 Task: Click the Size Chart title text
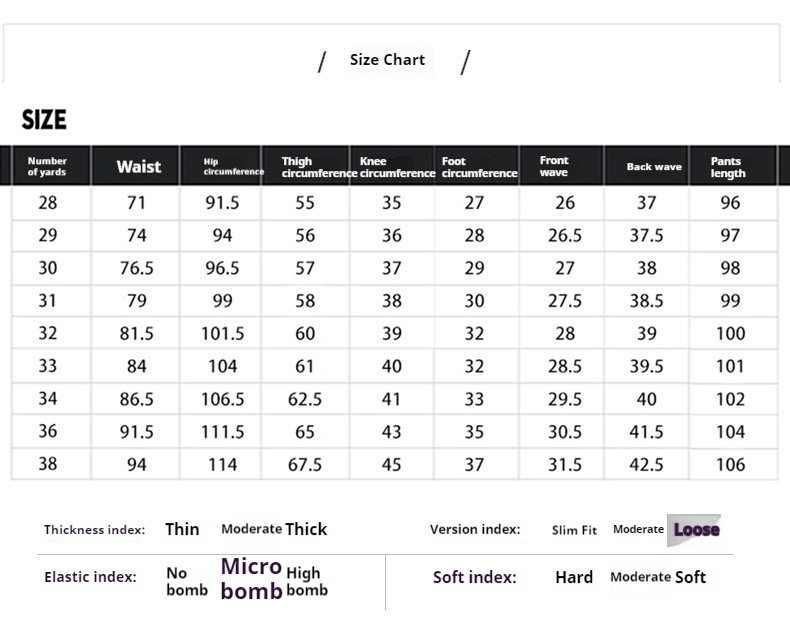pos(387,60)
